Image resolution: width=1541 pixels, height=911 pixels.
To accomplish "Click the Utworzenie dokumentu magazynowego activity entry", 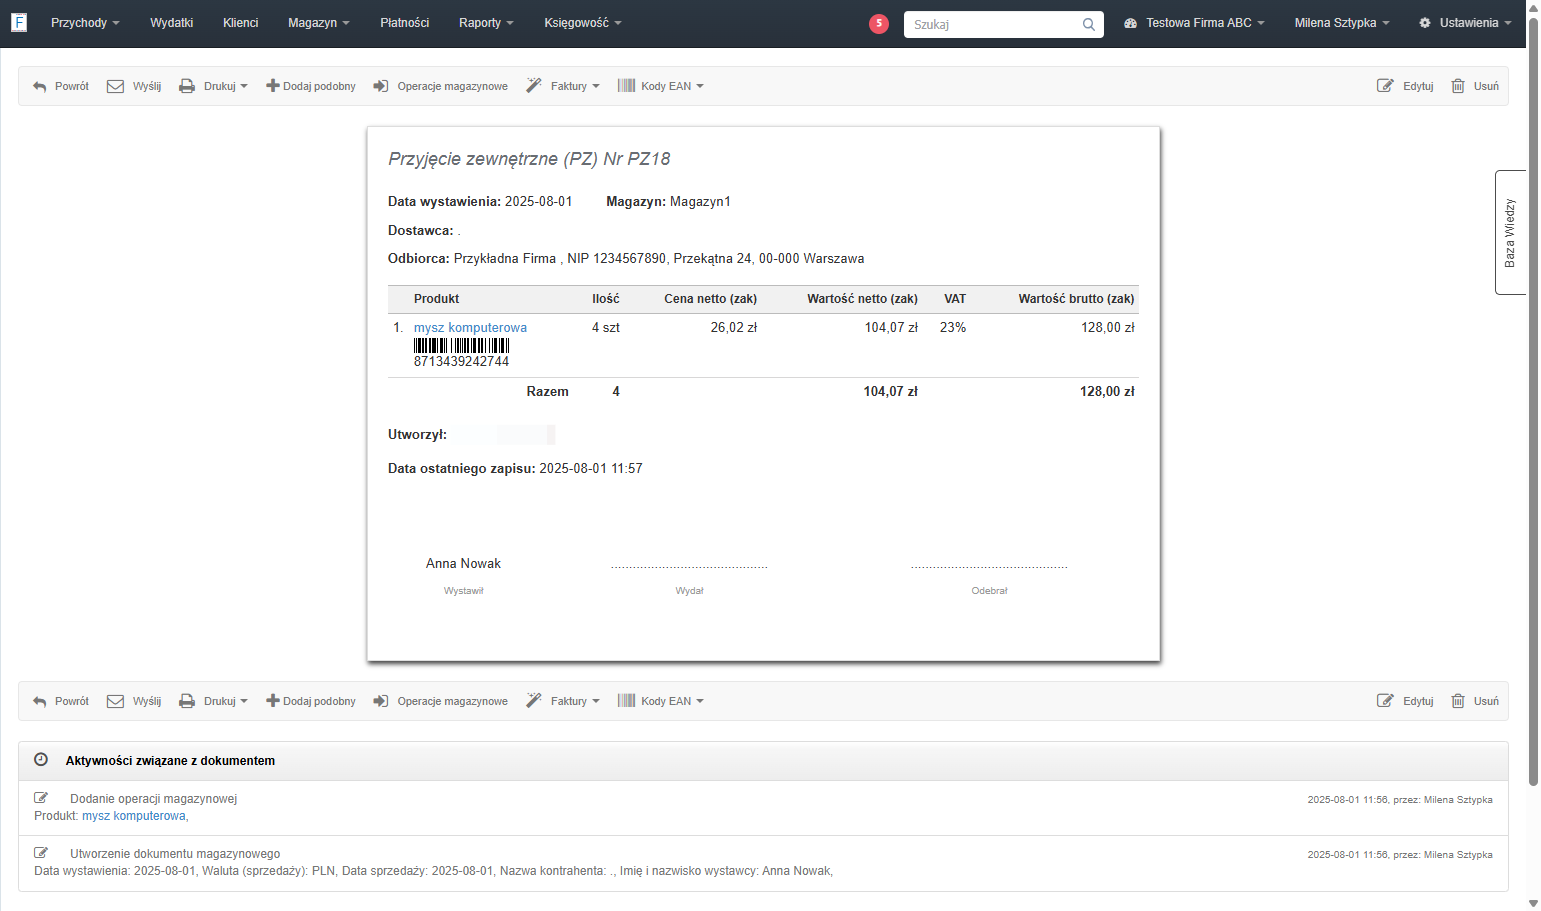I will [x=763, y=862].
